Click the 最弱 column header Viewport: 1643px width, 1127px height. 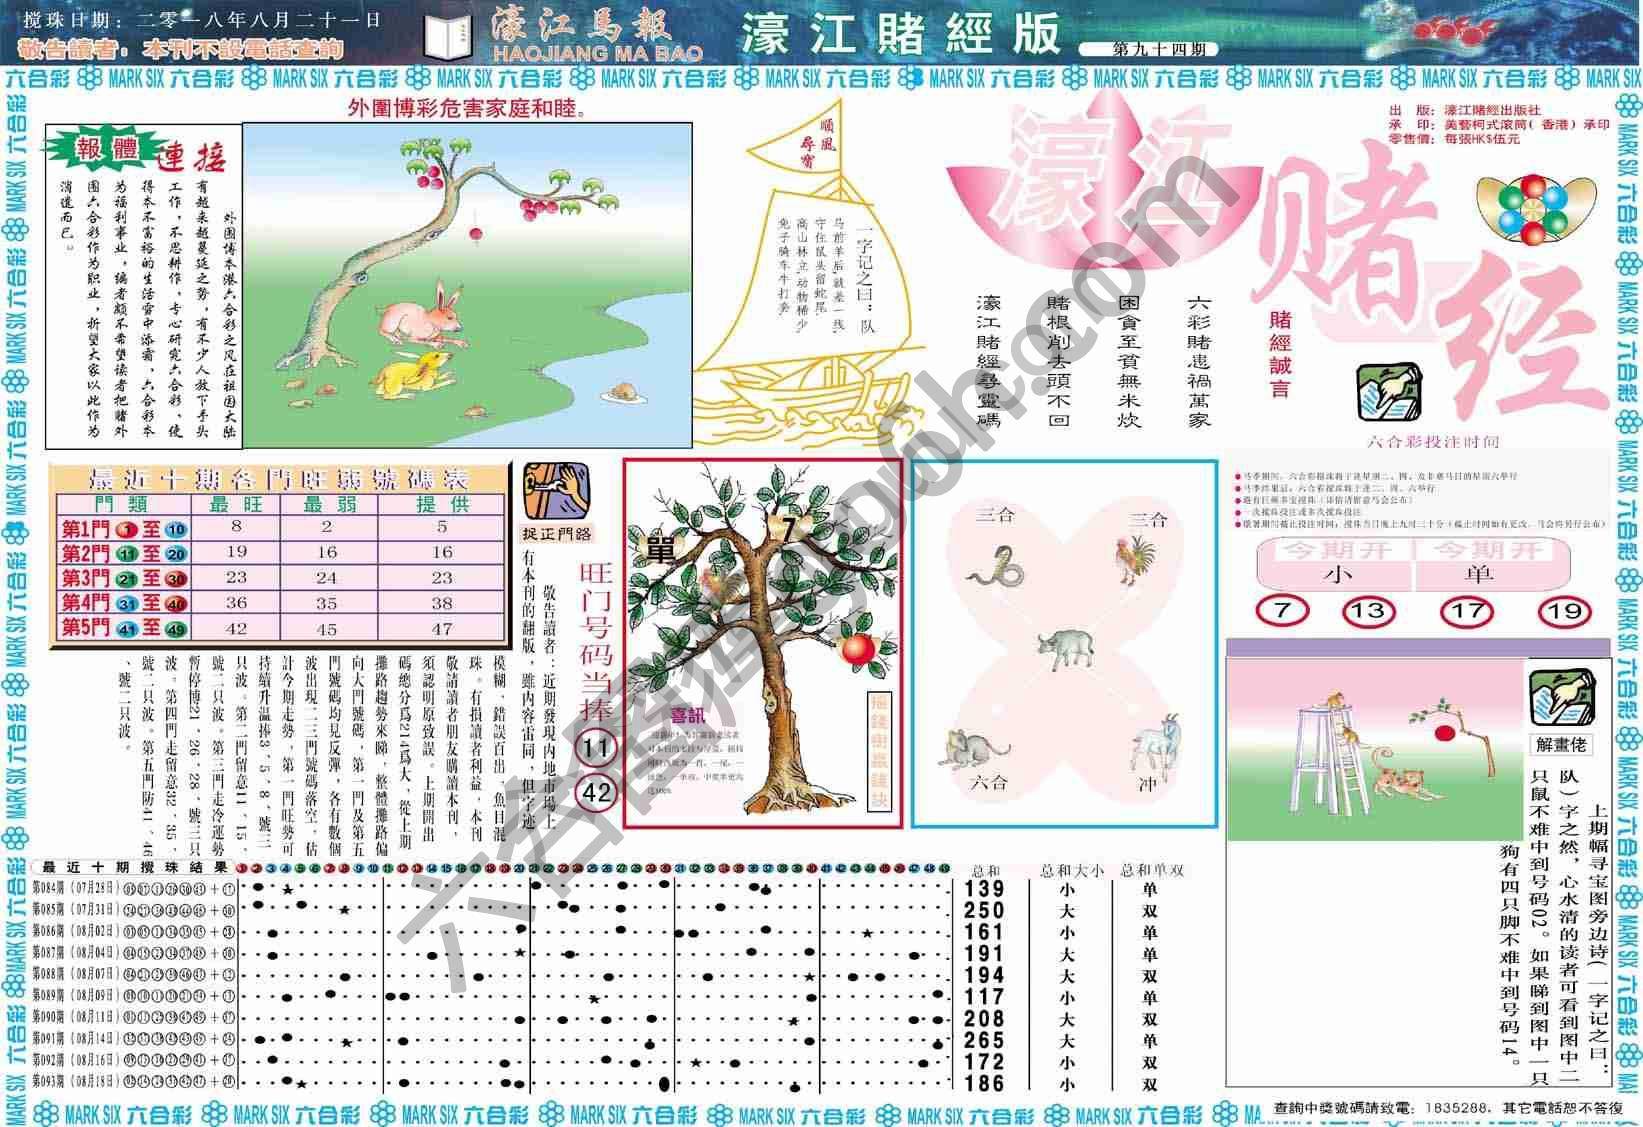pos(327,505)
